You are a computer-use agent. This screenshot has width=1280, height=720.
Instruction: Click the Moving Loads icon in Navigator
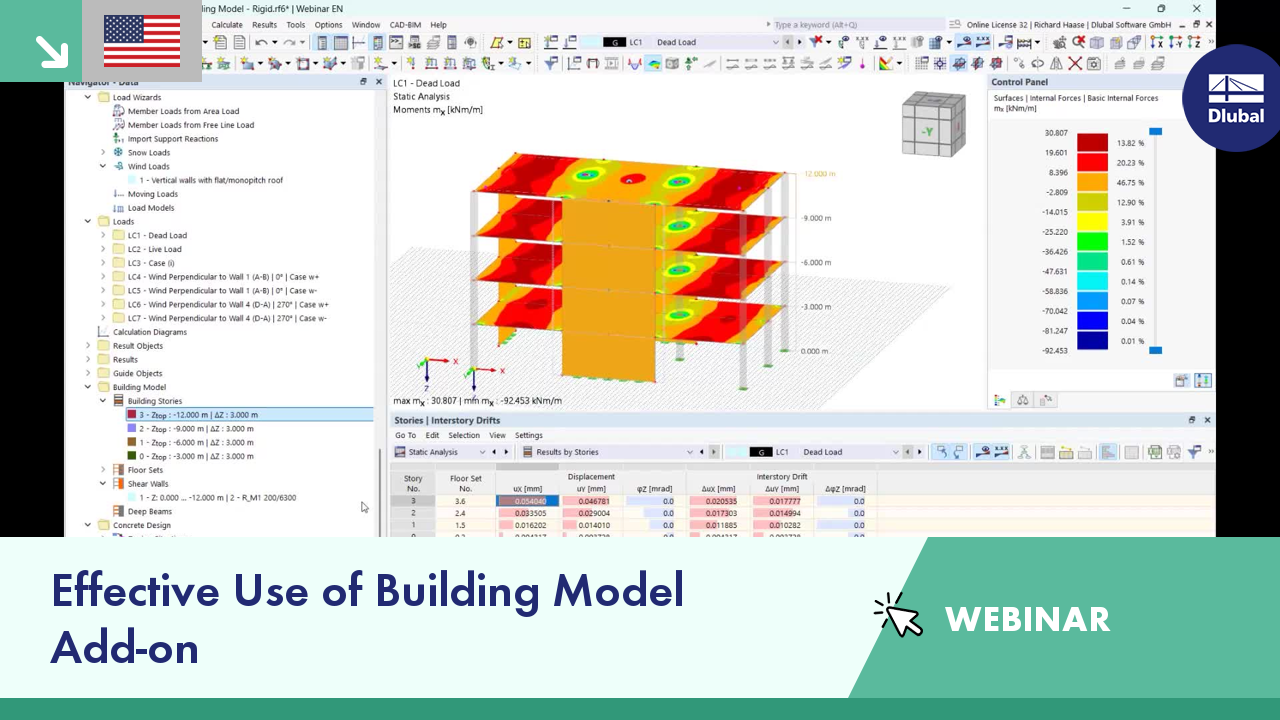(118, 194)
